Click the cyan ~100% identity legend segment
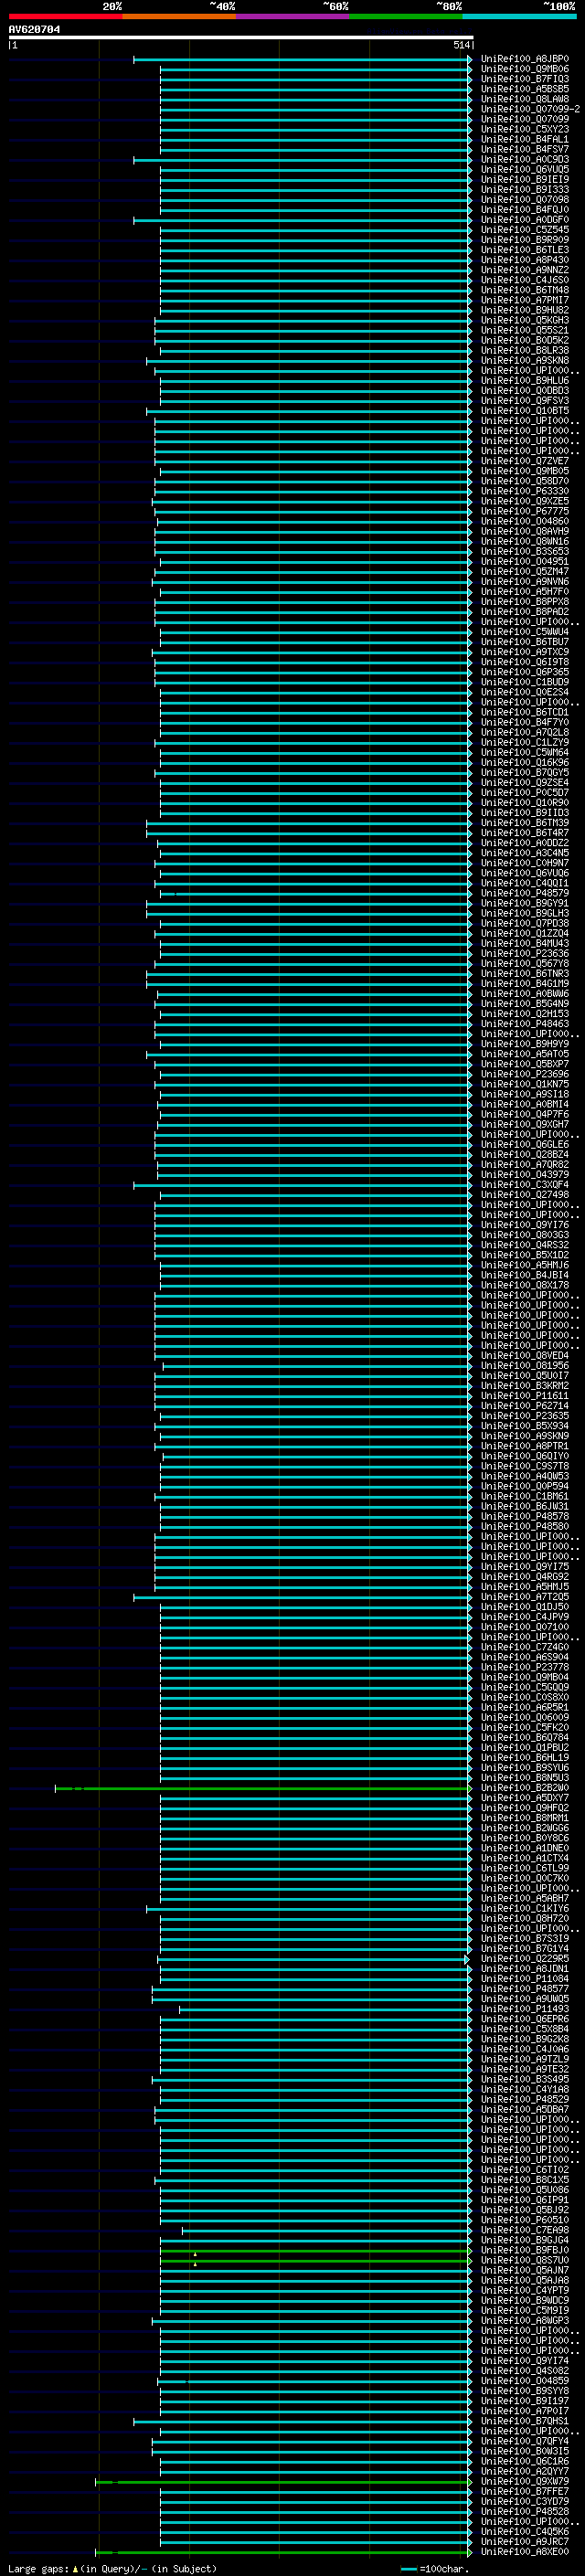Image resolution: width=585 pixels, height=2576 pixels. 520,16
